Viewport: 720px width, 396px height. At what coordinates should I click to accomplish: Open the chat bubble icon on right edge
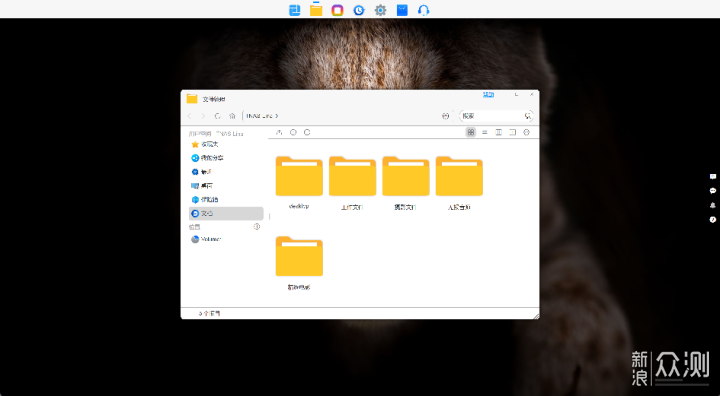[x=713, y=191]
